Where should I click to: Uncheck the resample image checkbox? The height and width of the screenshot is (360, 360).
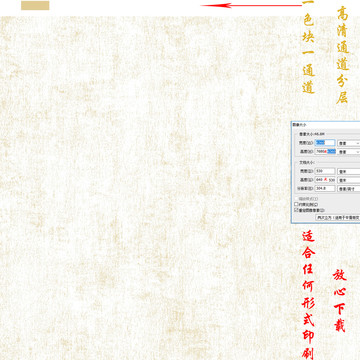[x=296, y=210]
